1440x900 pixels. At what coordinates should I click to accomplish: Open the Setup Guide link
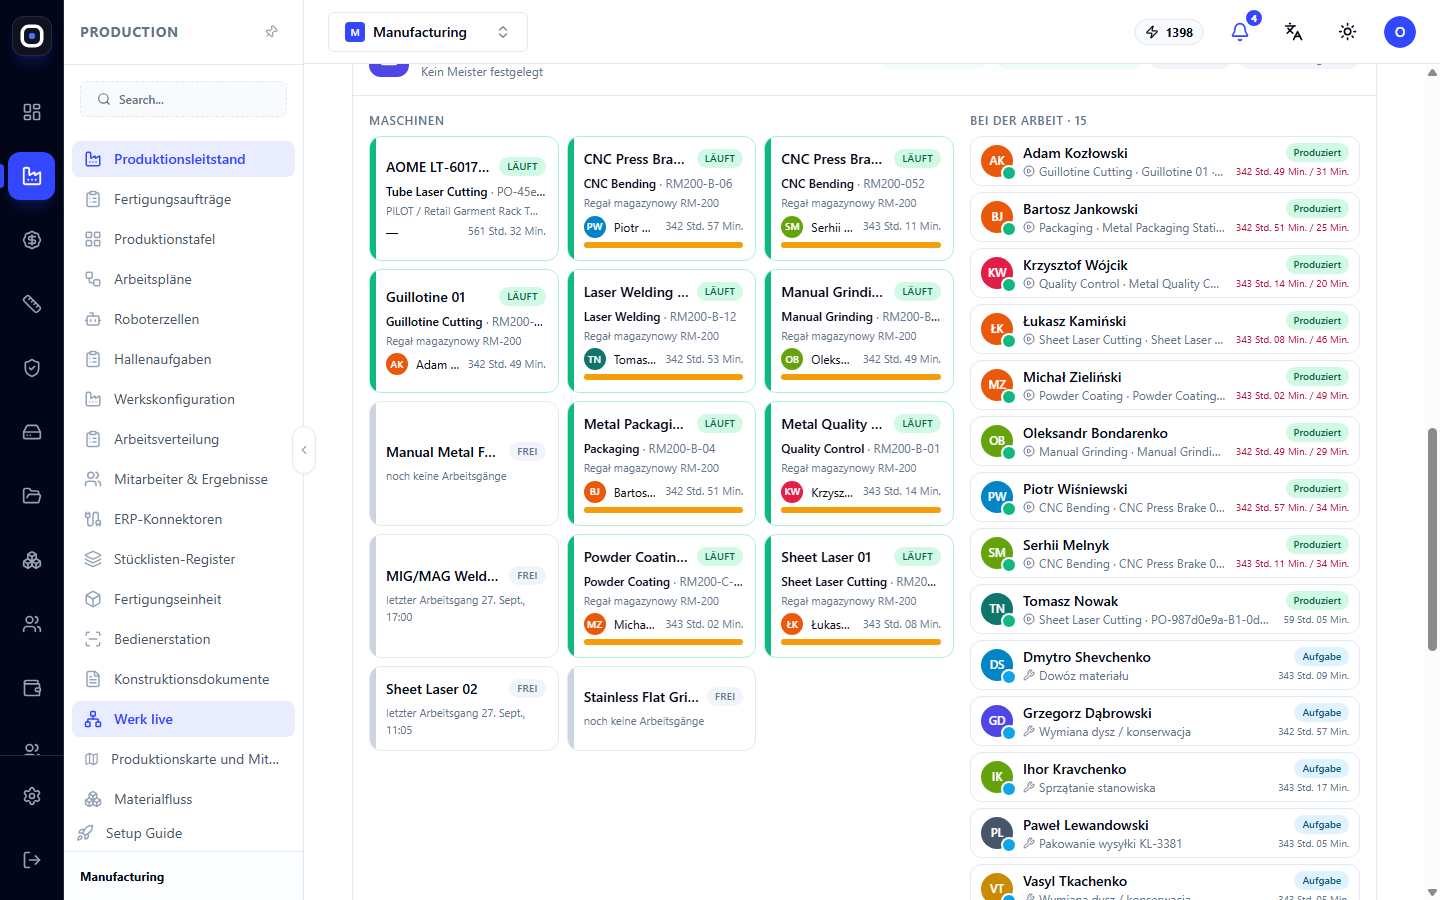coord(143,833)
